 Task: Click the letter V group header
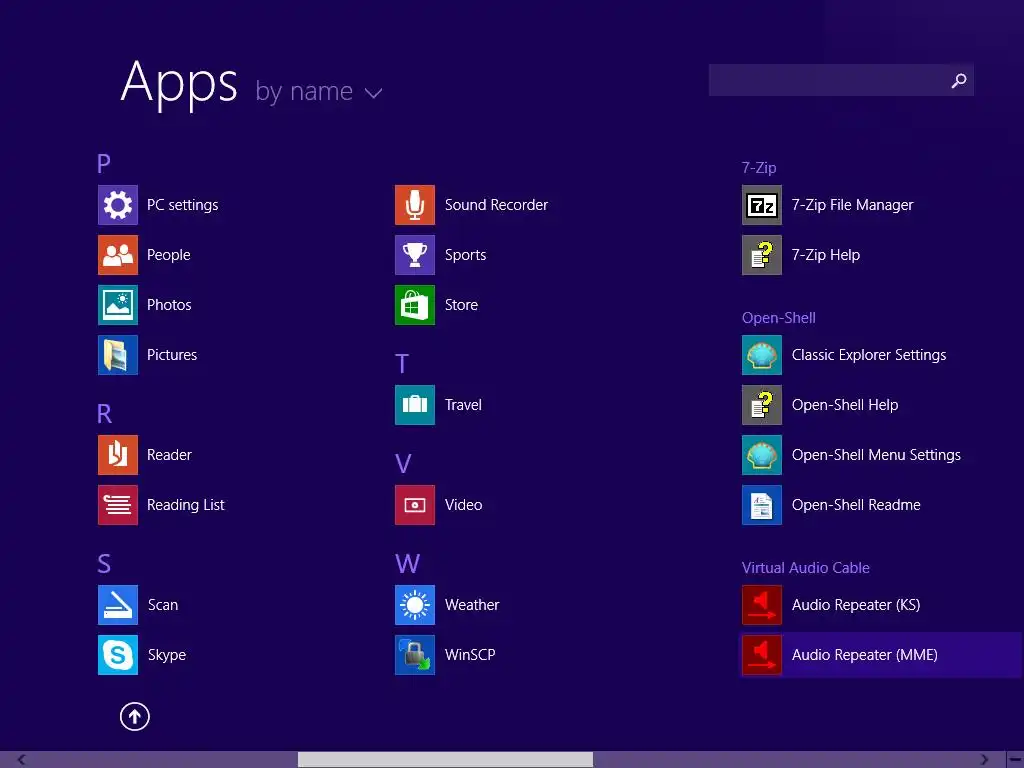pyautogui.click(x=403, y=464)
